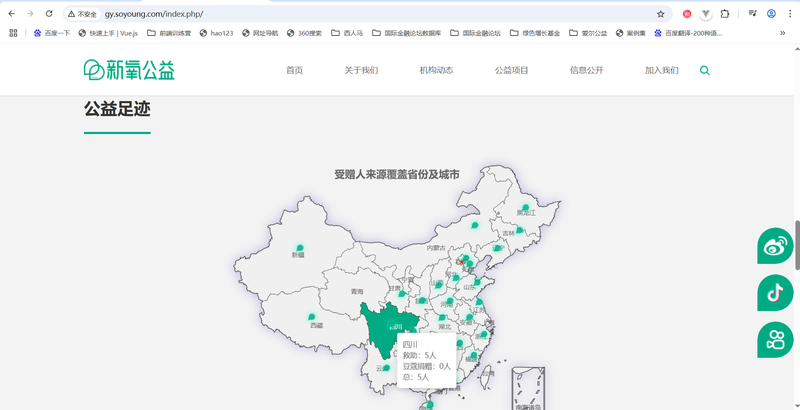Open the apps grid in bookmarks bar

(x=13, y=33)
